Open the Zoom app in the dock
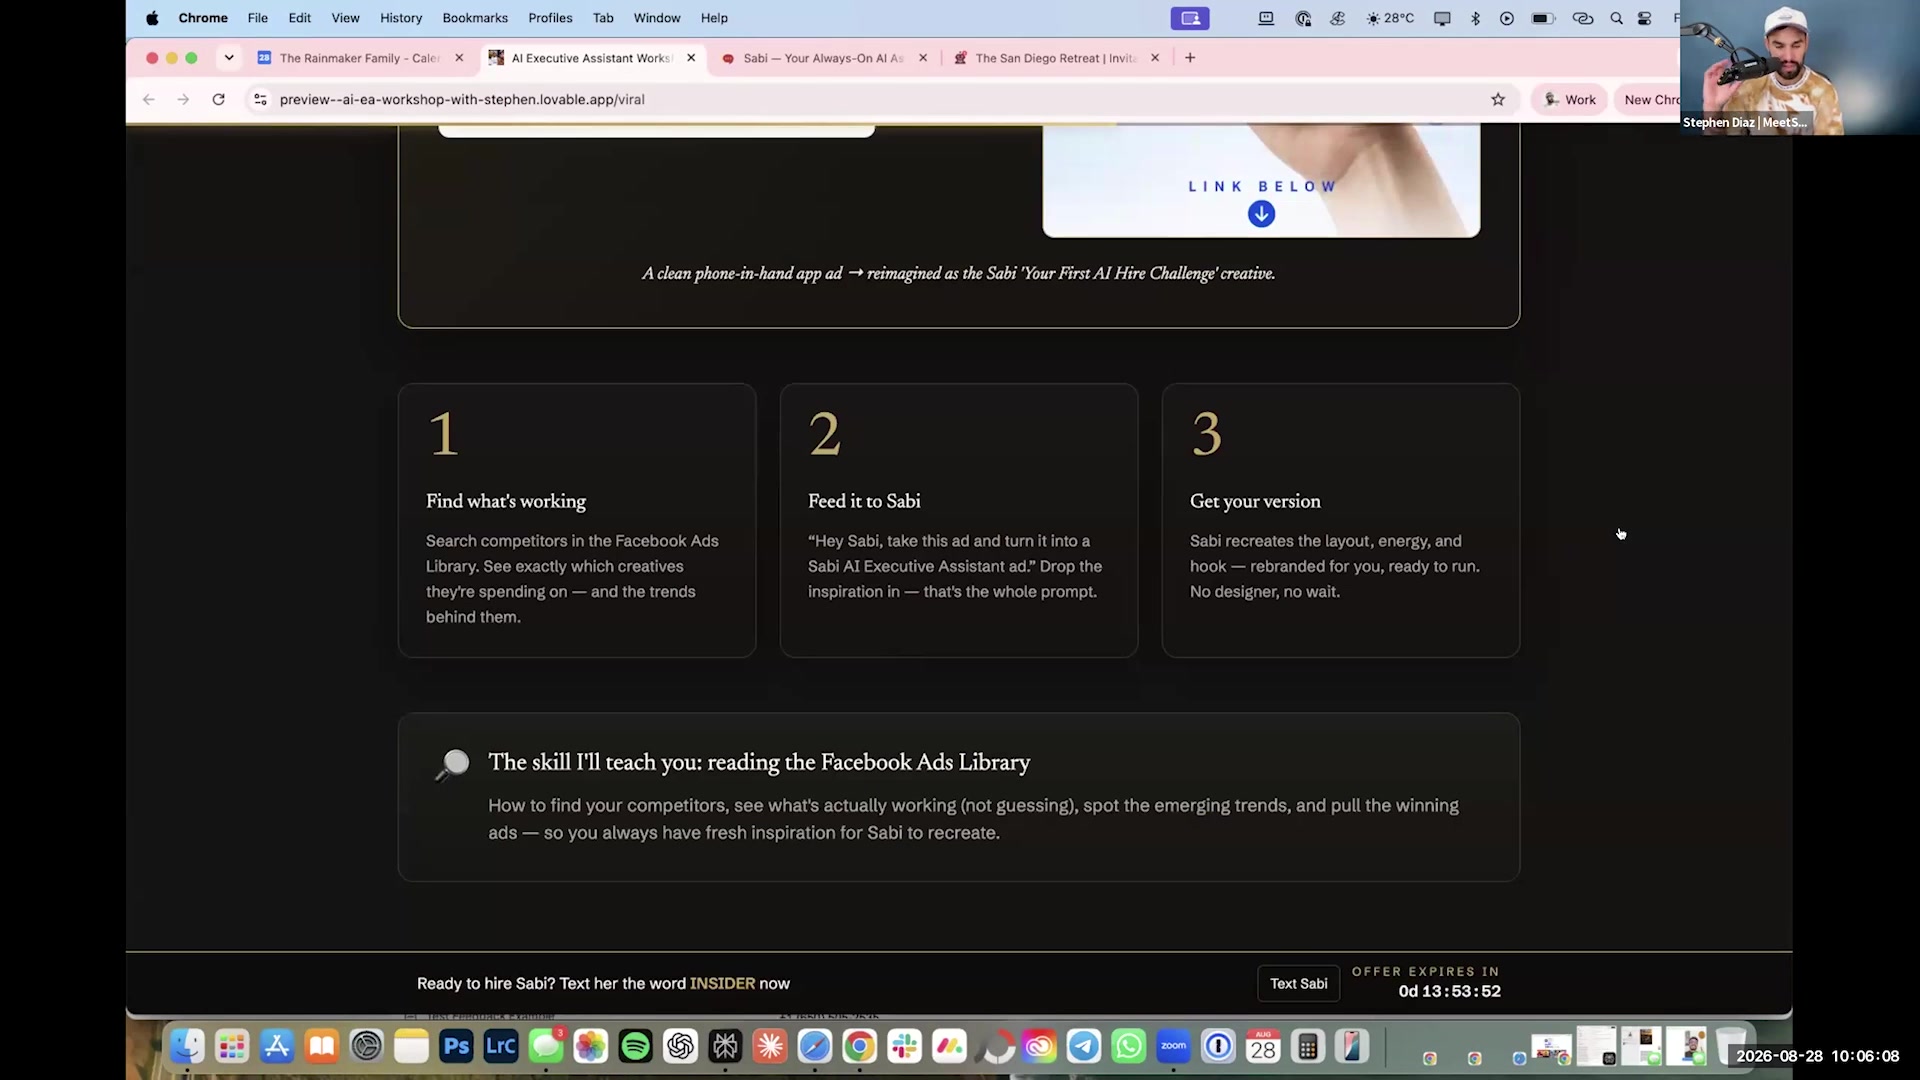Viewport: 1920px width, 1080px height. coord(1173,1047)
